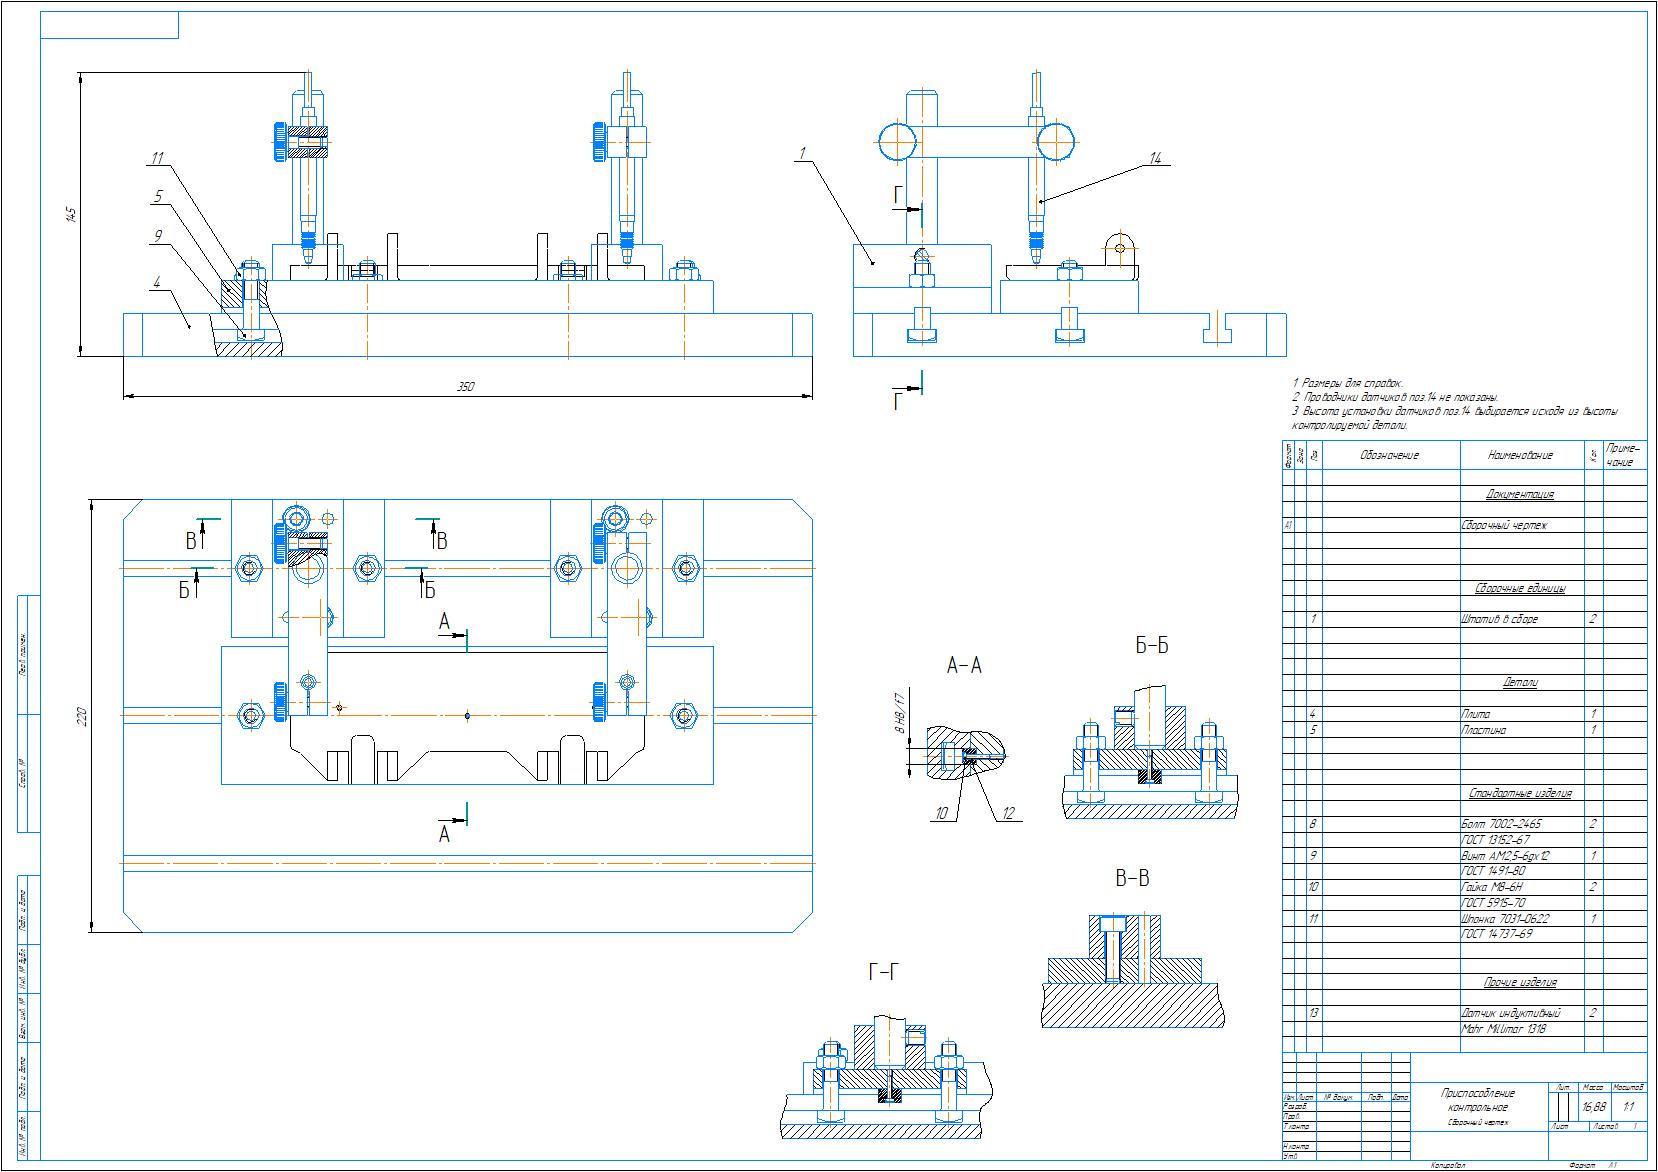Click the А-А section view label
Screen dimensions: 1658x1172
964,666
